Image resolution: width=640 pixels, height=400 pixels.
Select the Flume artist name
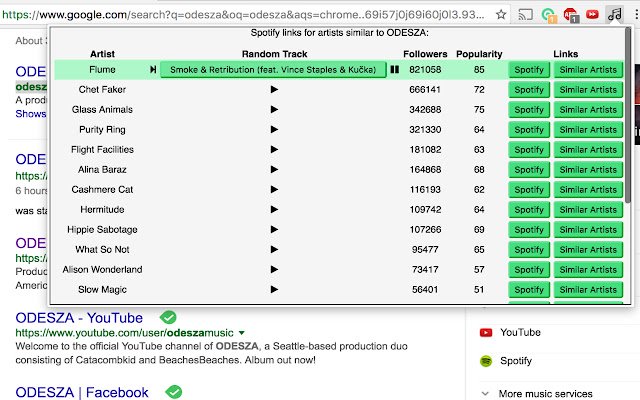tap(102, 69)
